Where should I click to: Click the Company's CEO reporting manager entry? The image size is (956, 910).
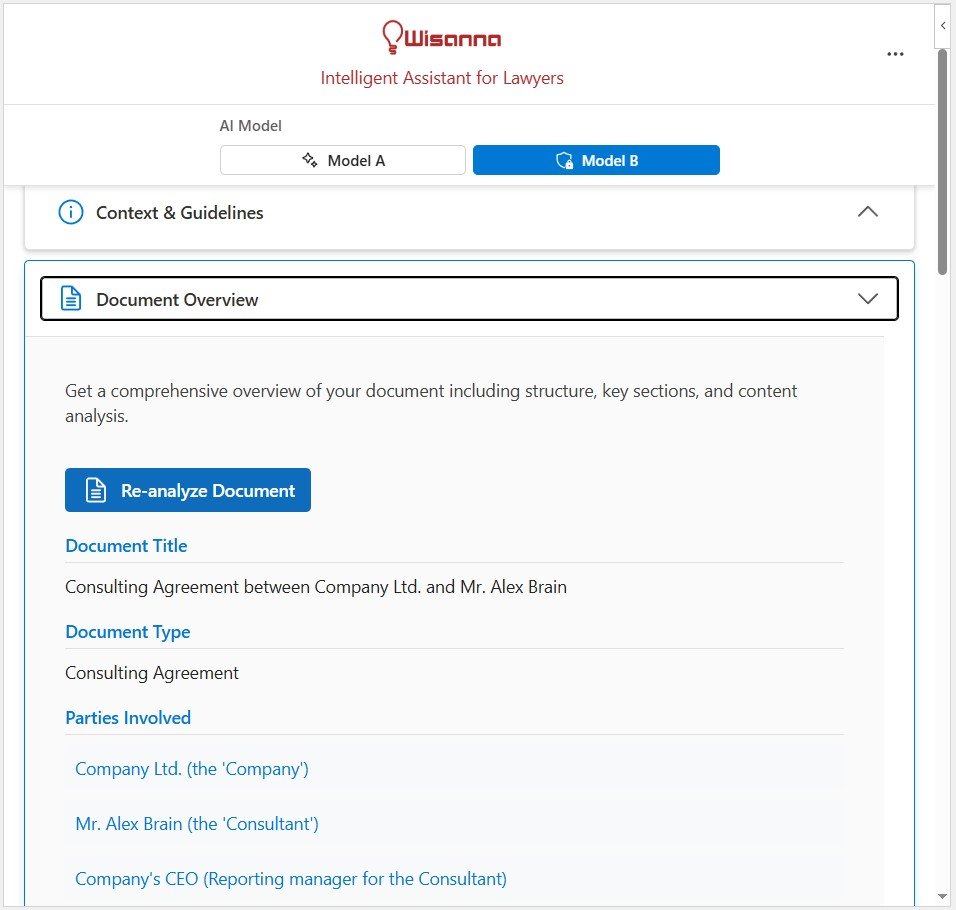[x=290, y=878]
